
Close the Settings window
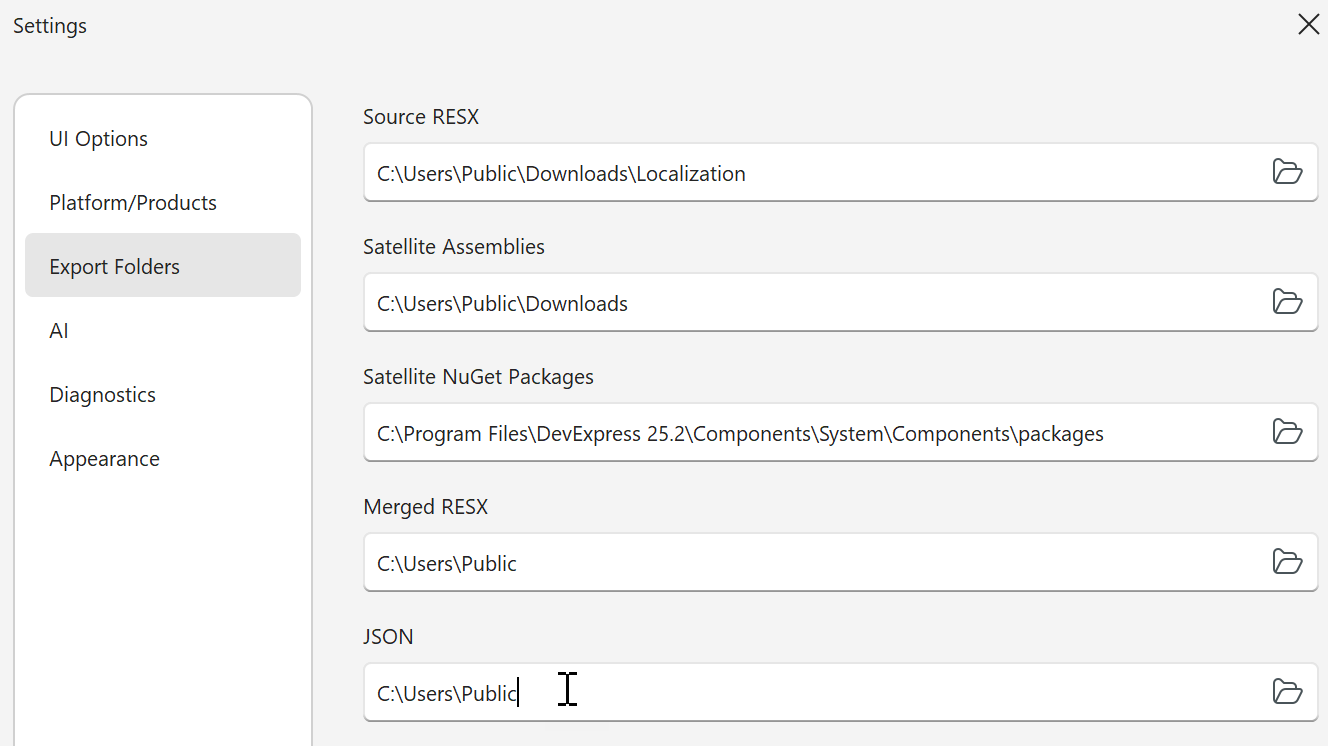[1308, 25]
